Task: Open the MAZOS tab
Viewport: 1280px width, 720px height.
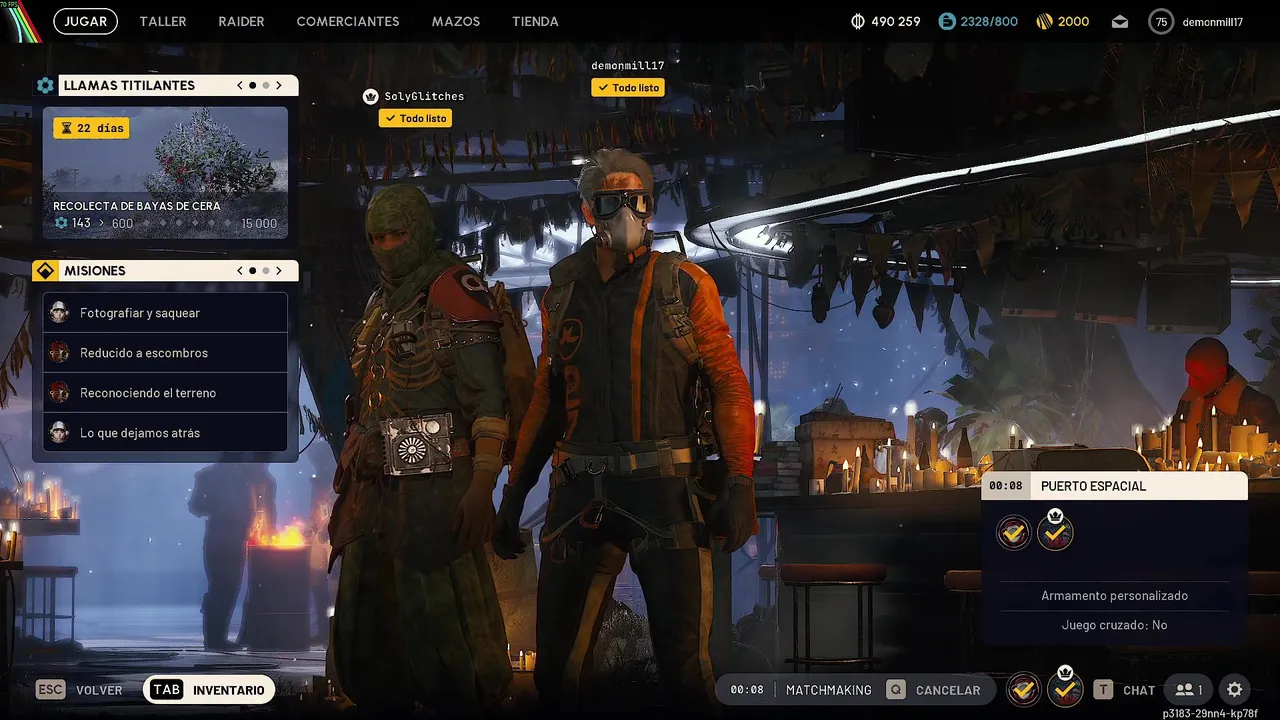Action: point(456,21)
